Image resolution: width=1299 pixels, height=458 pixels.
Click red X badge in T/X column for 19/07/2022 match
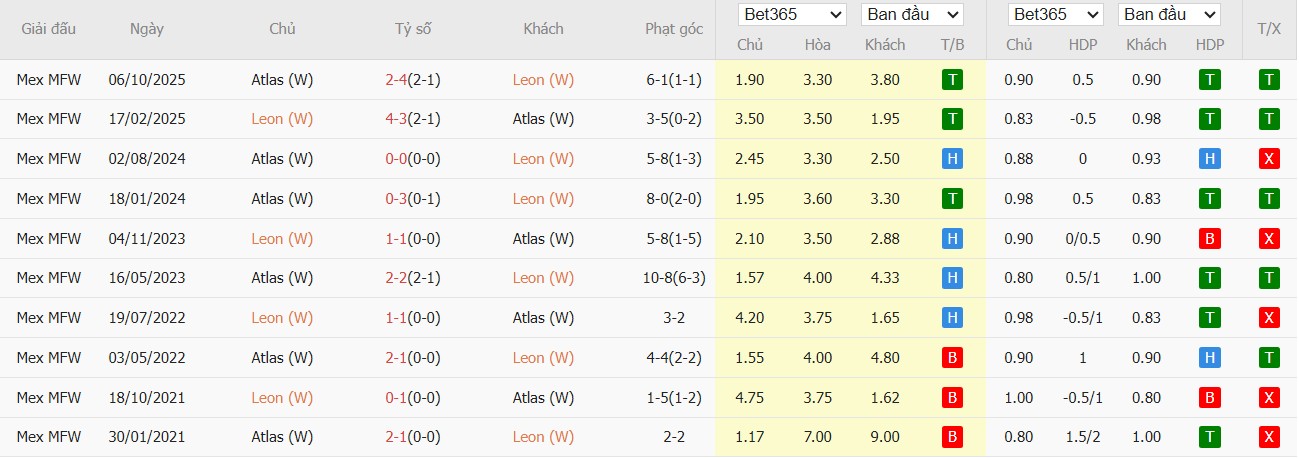click(1269, 318)
